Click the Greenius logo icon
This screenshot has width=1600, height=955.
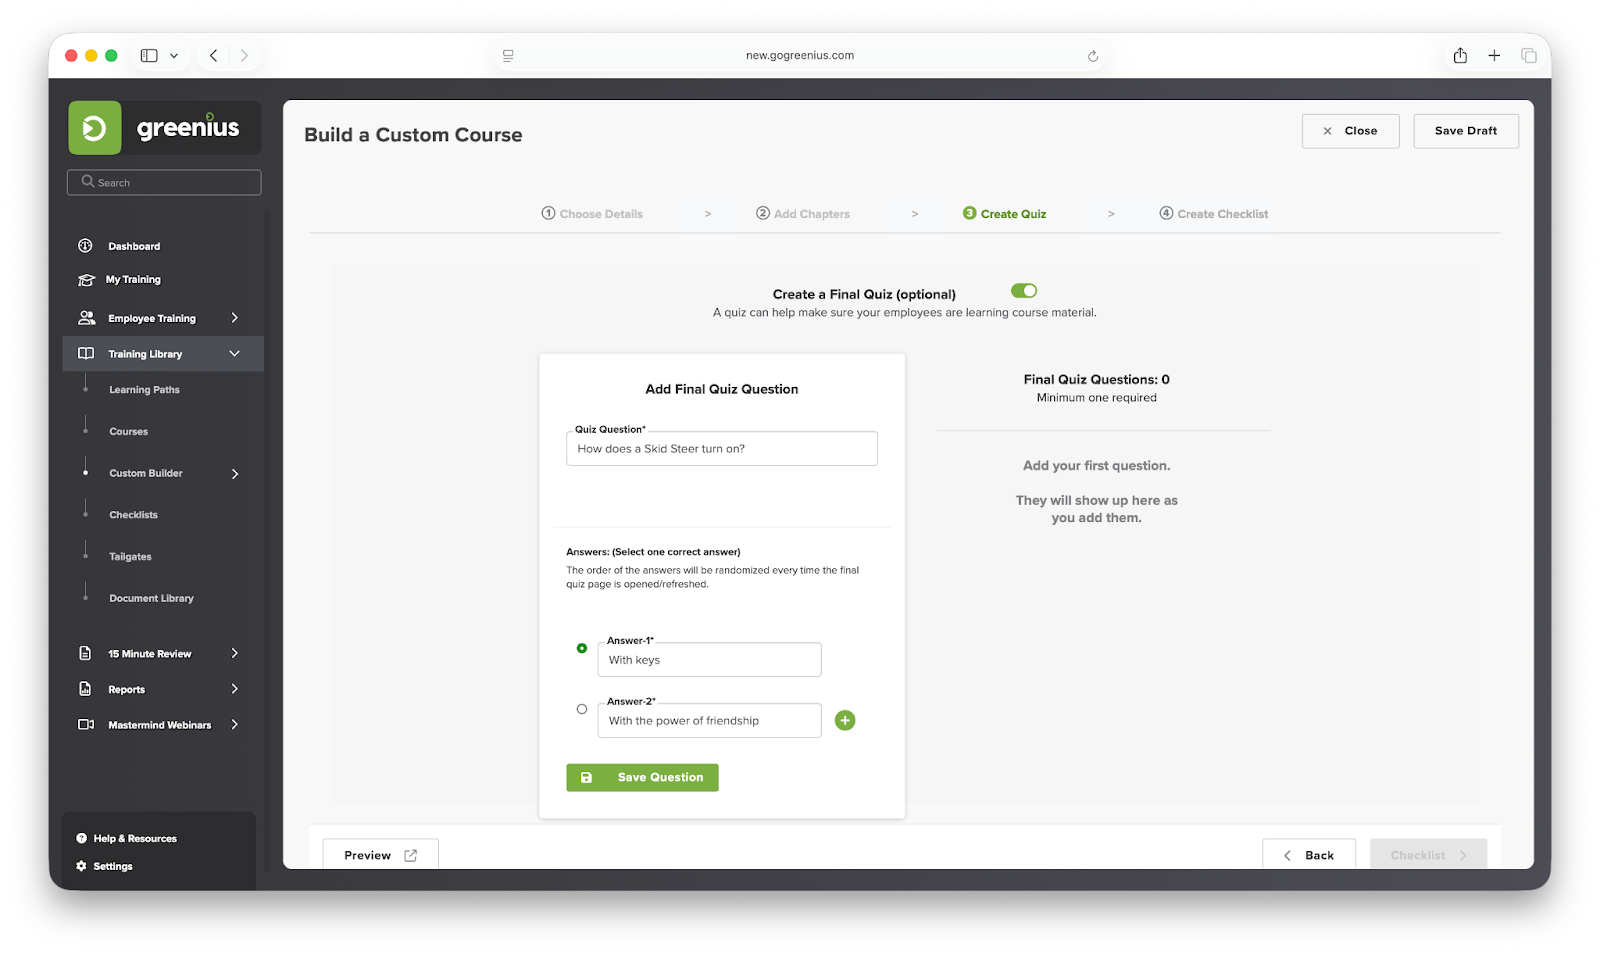coord(95,128)
